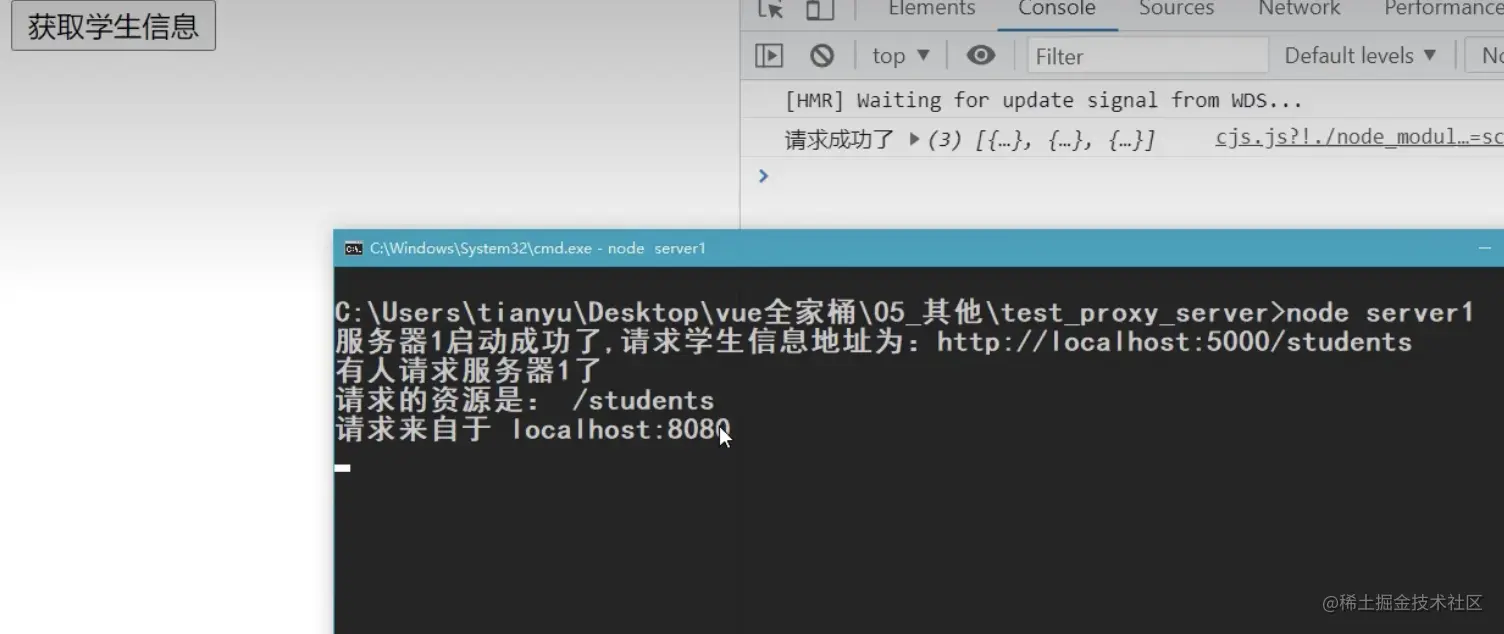Image resolution: width=1504 pixels, height=634 pixels.
Task: Open the Sources tab
Action: 1176,9
